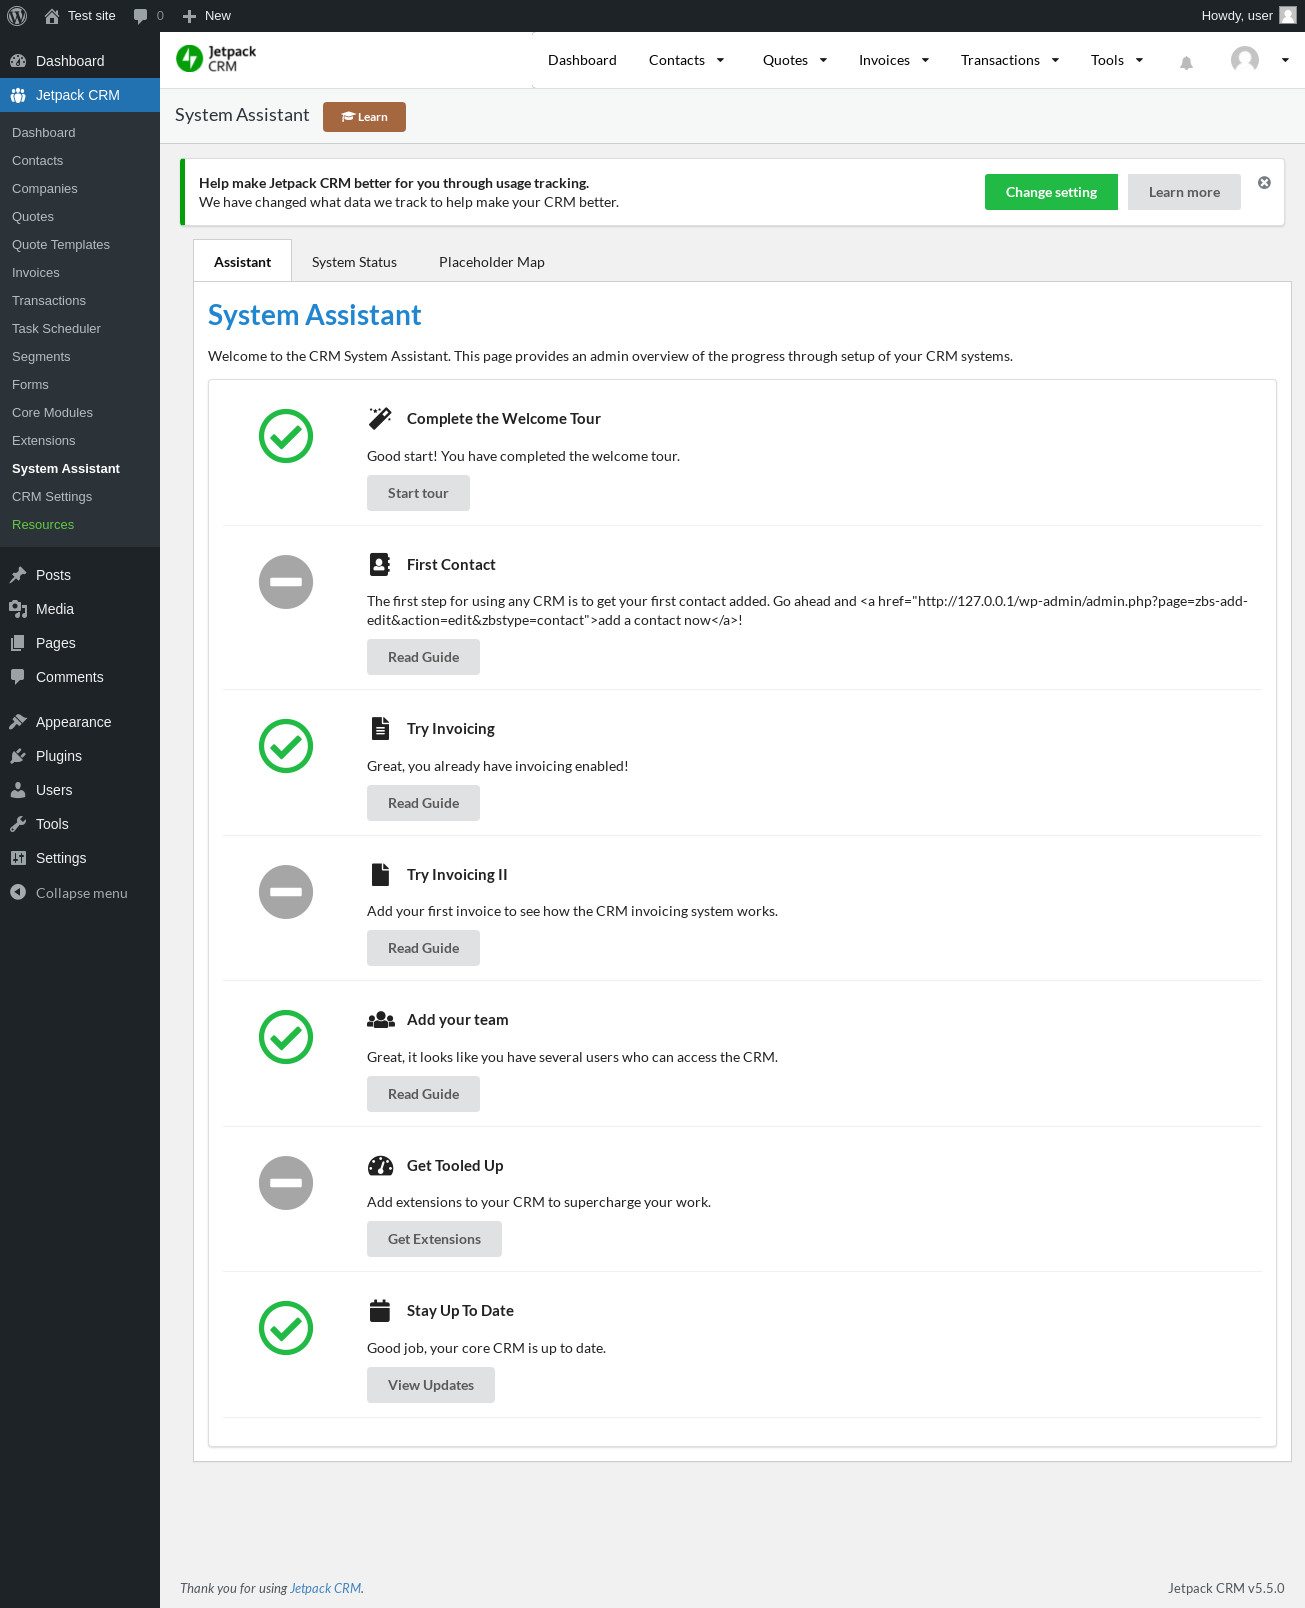Click the Collapse menu arrow icon
Viewport: 1305px width, 1608px height.
coord(18,892)
